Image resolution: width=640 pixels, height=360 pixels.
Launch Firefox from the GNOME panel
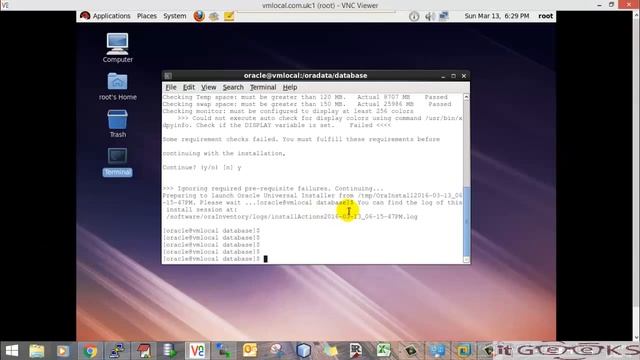tap(199, 16)
